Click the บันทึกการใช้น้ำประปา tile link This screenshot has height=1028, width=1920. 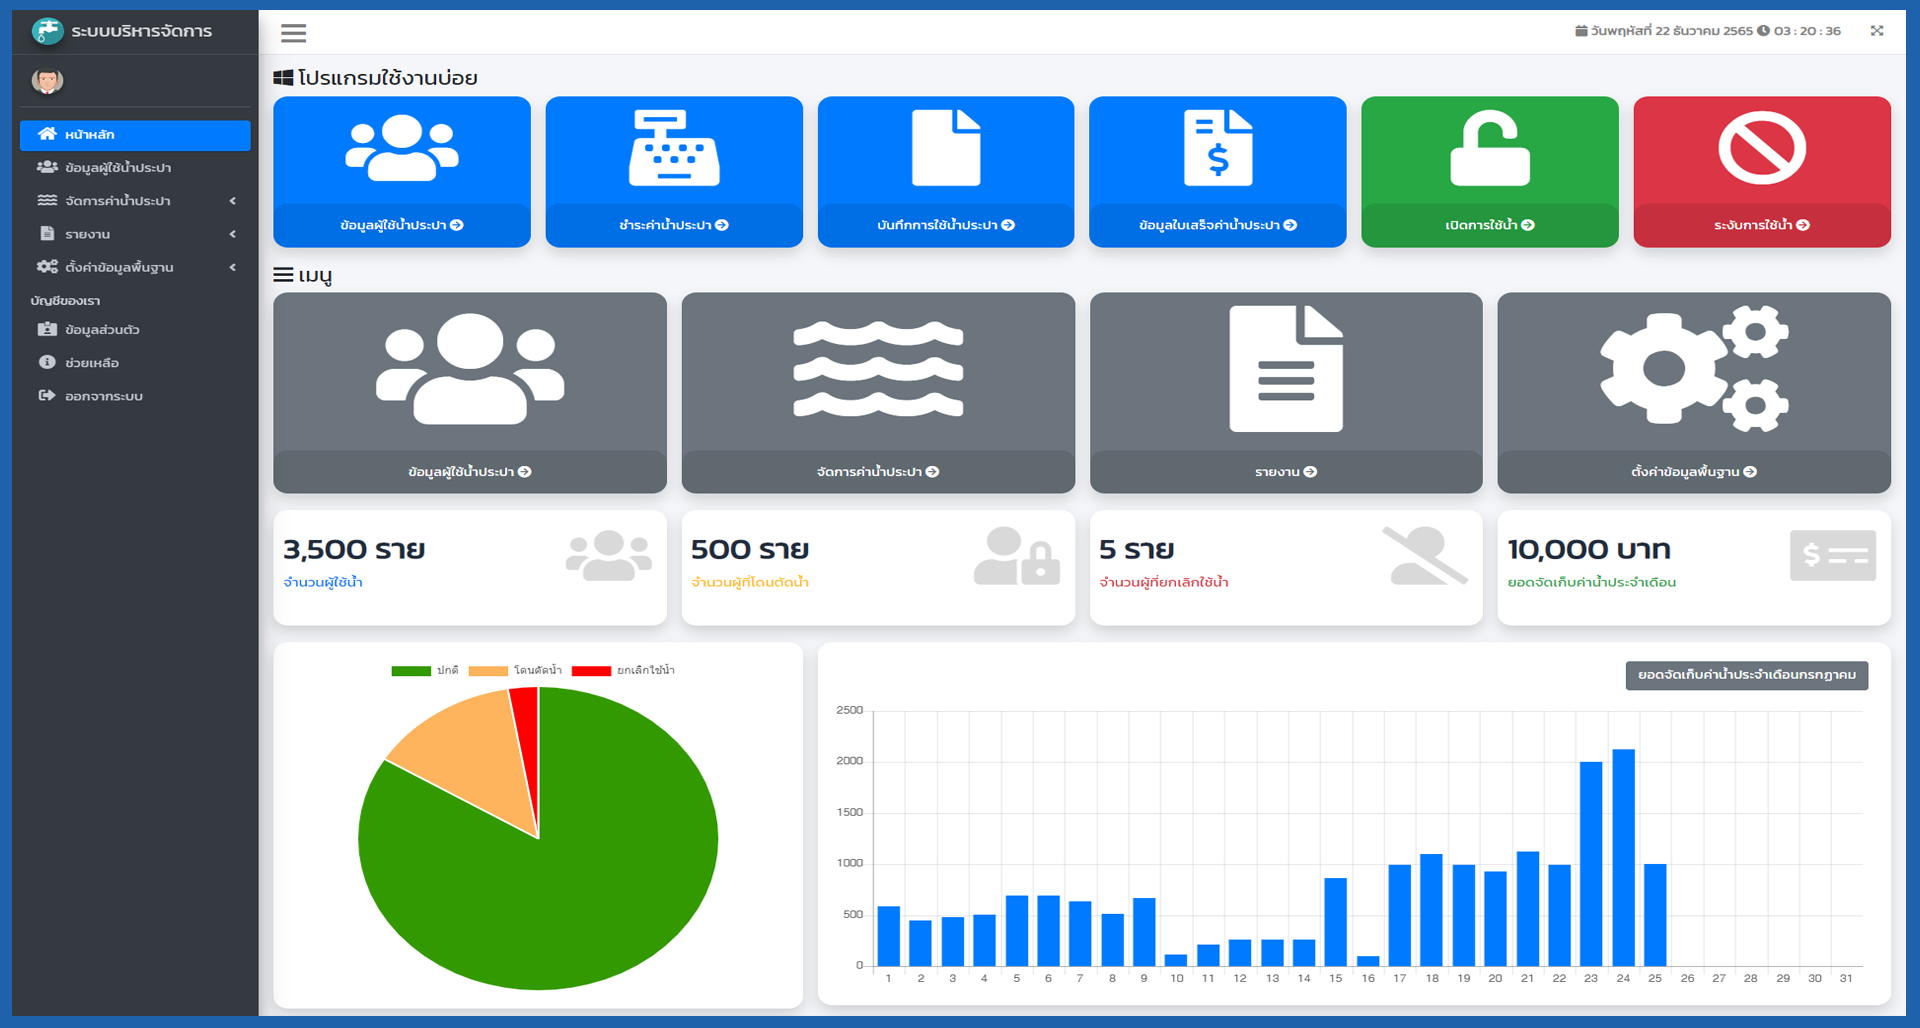pyautogui.click(x=945, y=225)
